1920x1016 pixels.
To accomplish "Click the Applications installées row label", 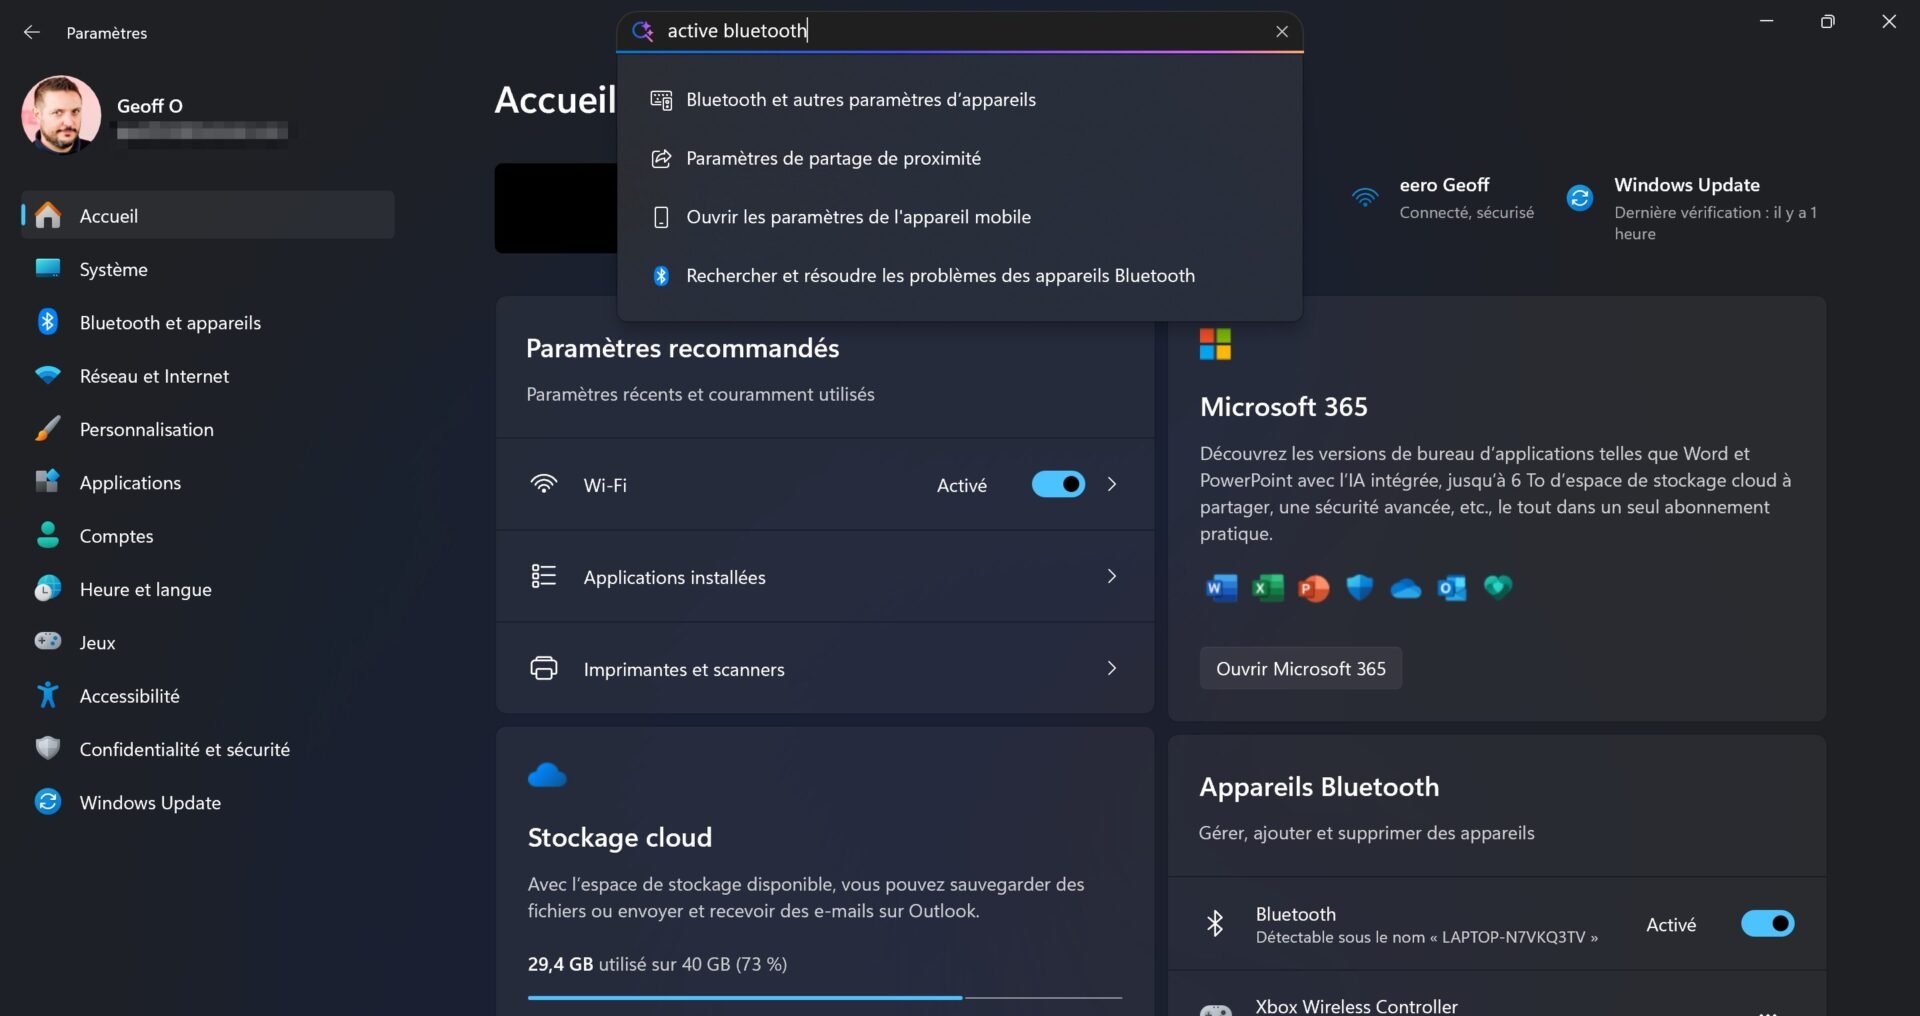I will [675, 577].
